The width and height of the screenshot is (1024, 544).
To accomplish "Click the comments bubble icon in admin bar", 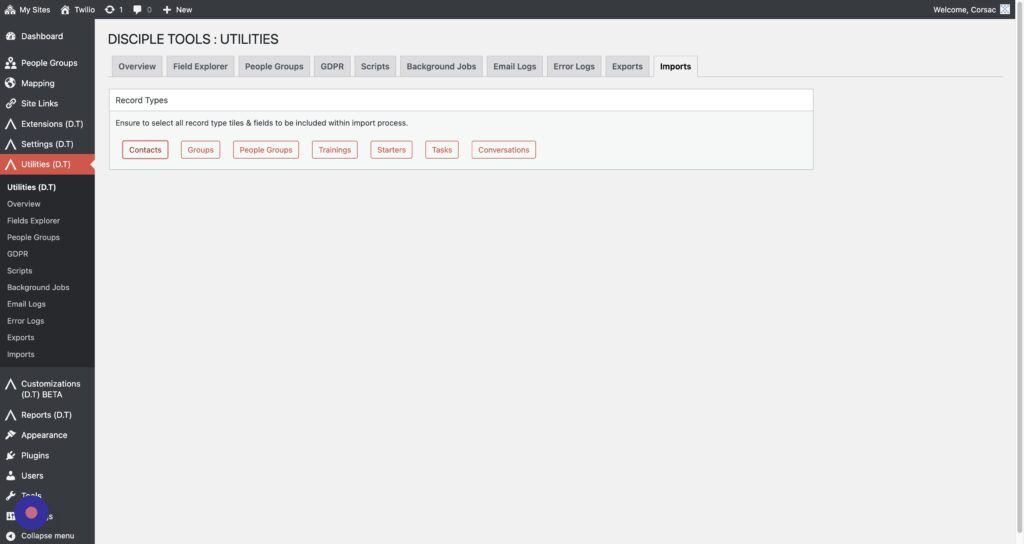I will pos(138,9).
